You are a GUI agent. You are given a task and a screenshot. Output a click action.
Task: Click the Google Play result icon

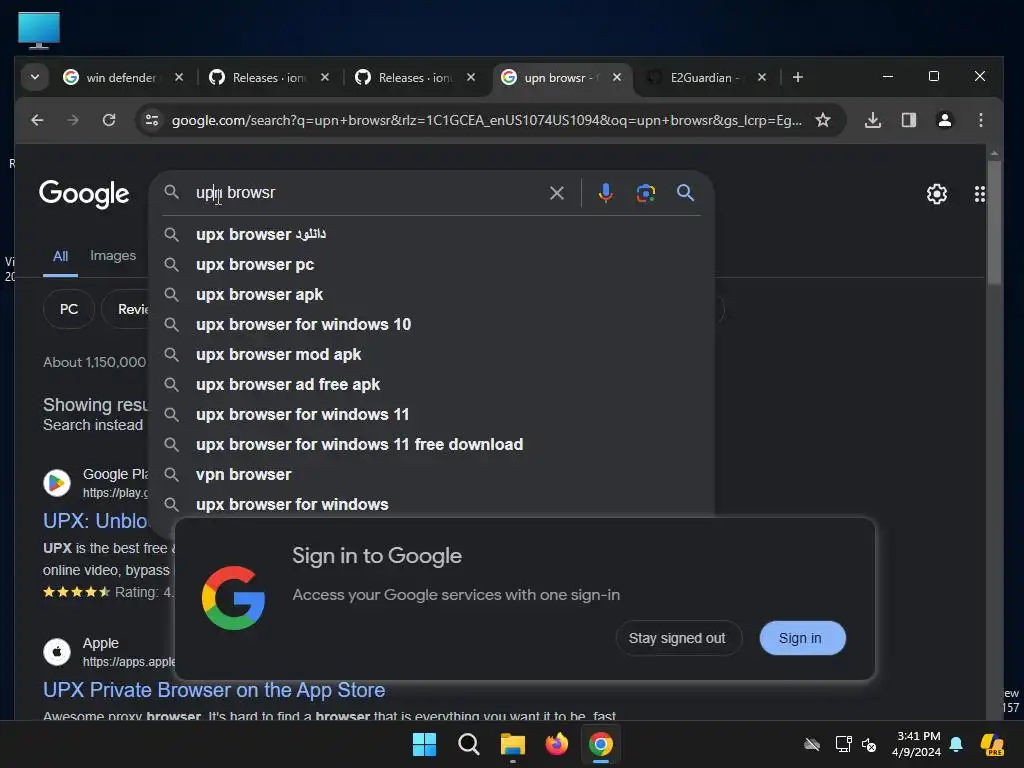[57, 483]
